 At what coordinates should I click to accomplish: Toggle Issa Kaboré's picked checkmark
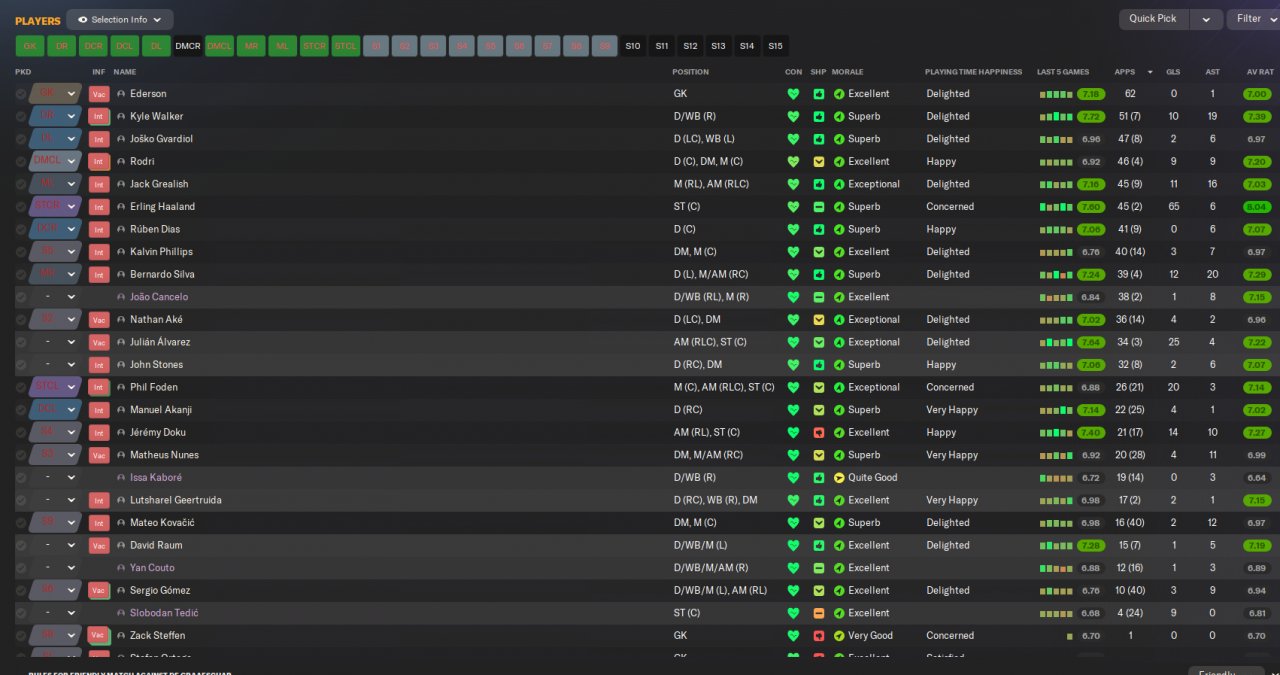20,478
